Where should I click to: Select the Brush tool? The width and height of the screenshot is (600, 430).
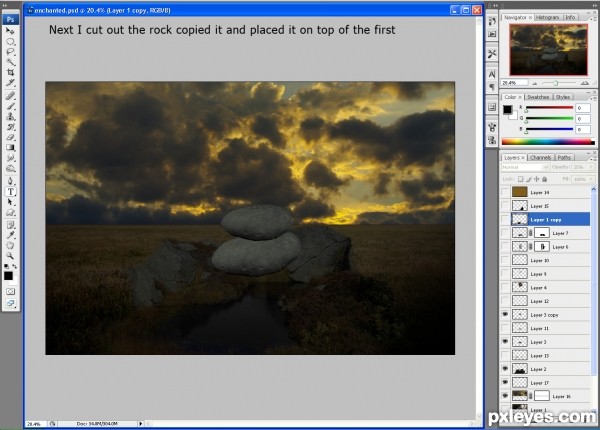click(10, 106)
